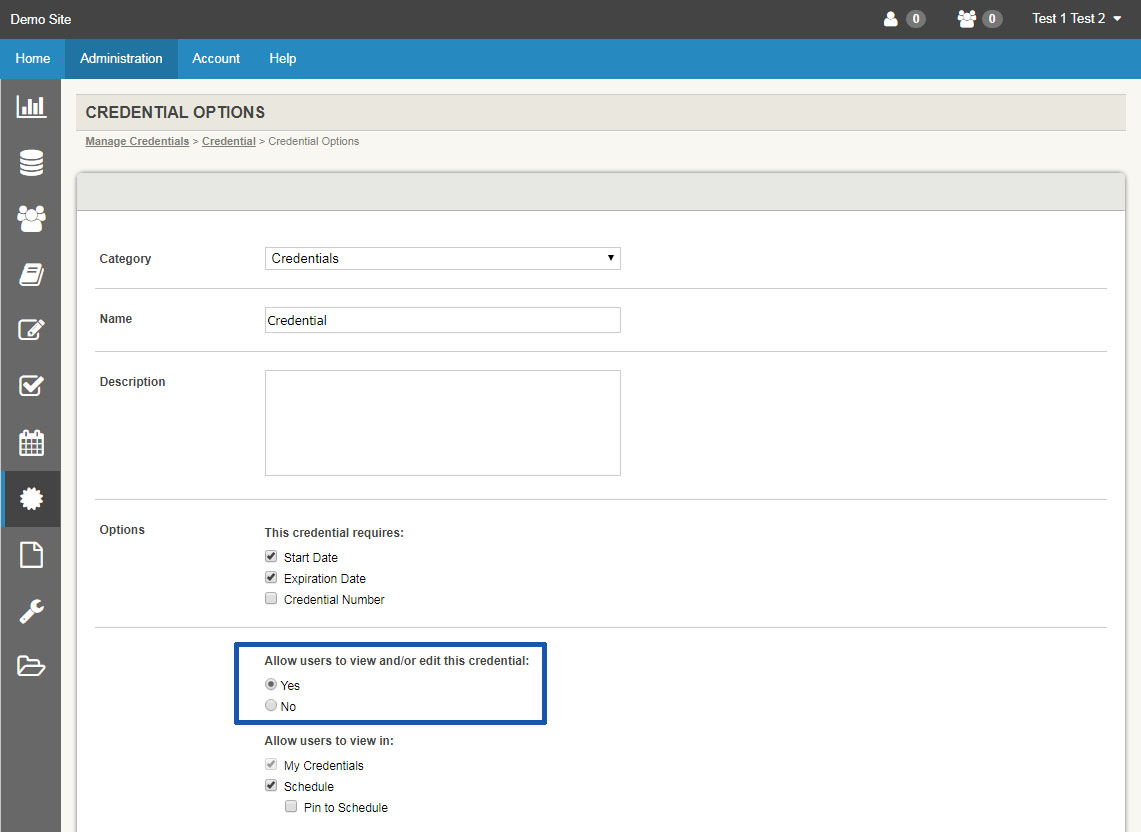Screen dimensions: 1141x832
Task: Open the bar chart reports icon
Action: click(31, 106)
